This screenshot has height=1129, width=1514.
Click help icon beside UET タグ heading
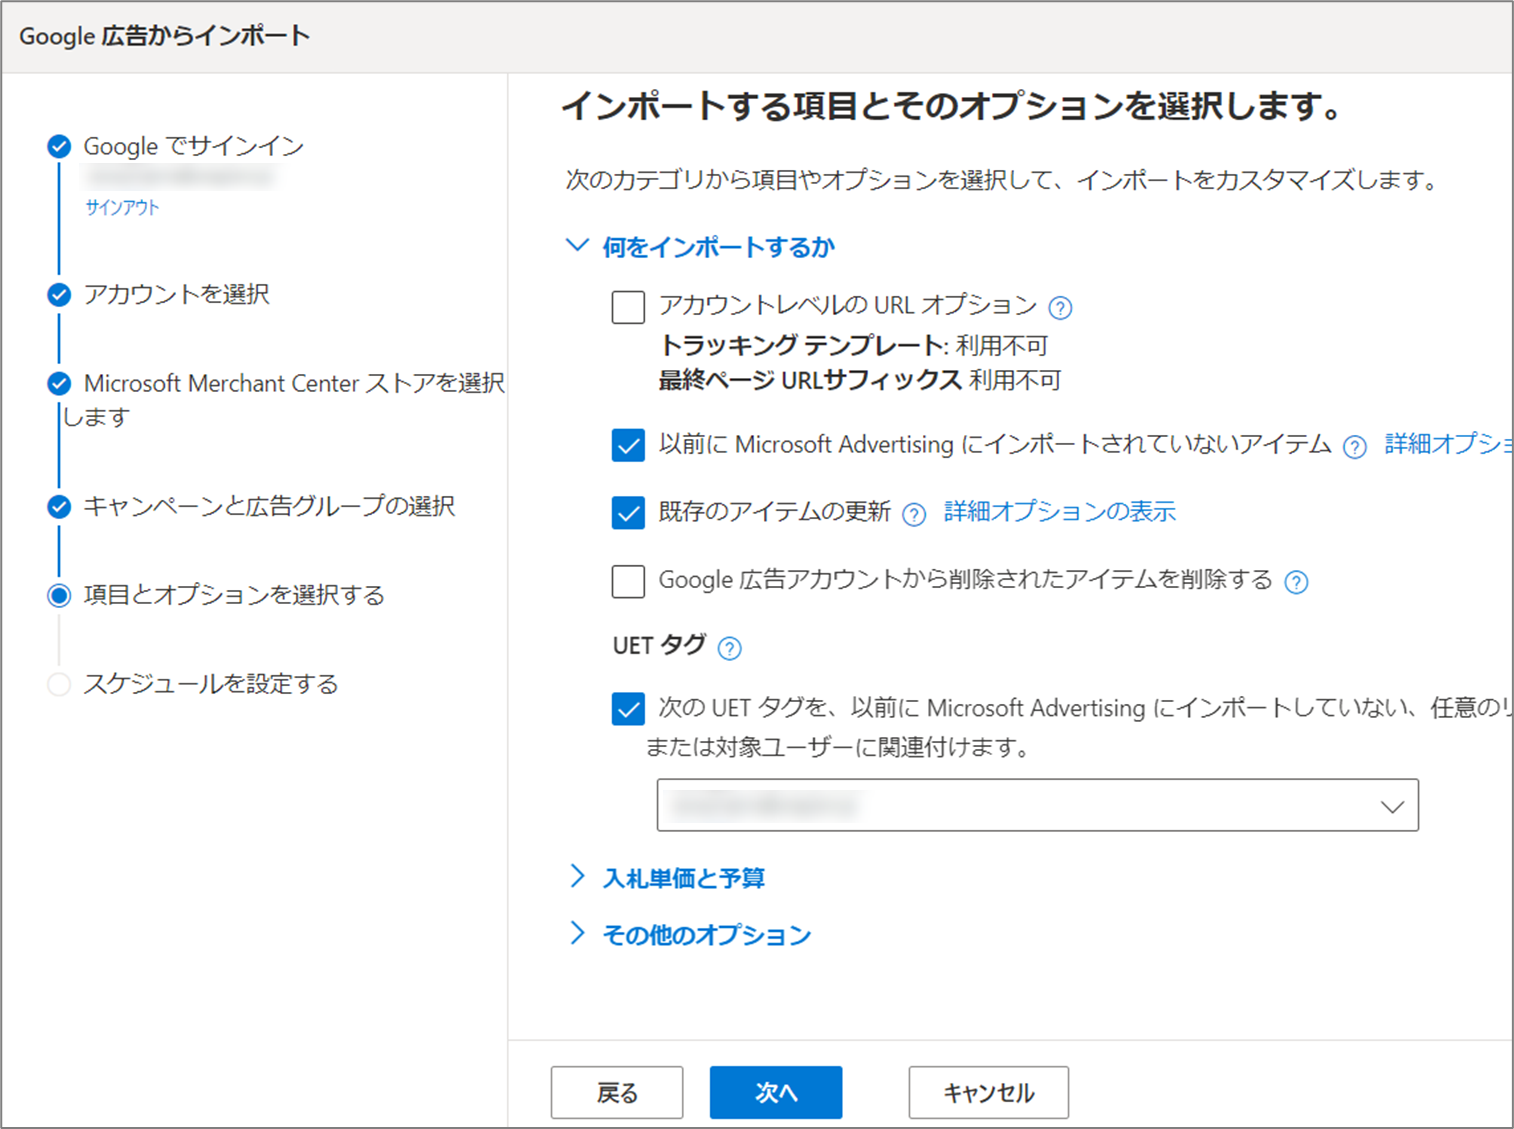(x=730, y=649)
